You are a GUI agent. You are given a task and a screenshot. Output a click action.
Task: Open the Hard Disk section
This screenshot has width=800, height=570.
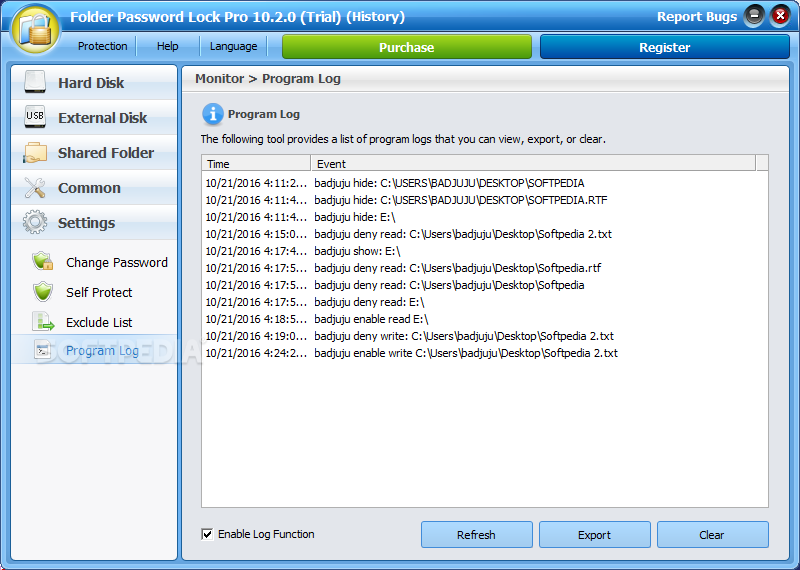click(94, 82)
